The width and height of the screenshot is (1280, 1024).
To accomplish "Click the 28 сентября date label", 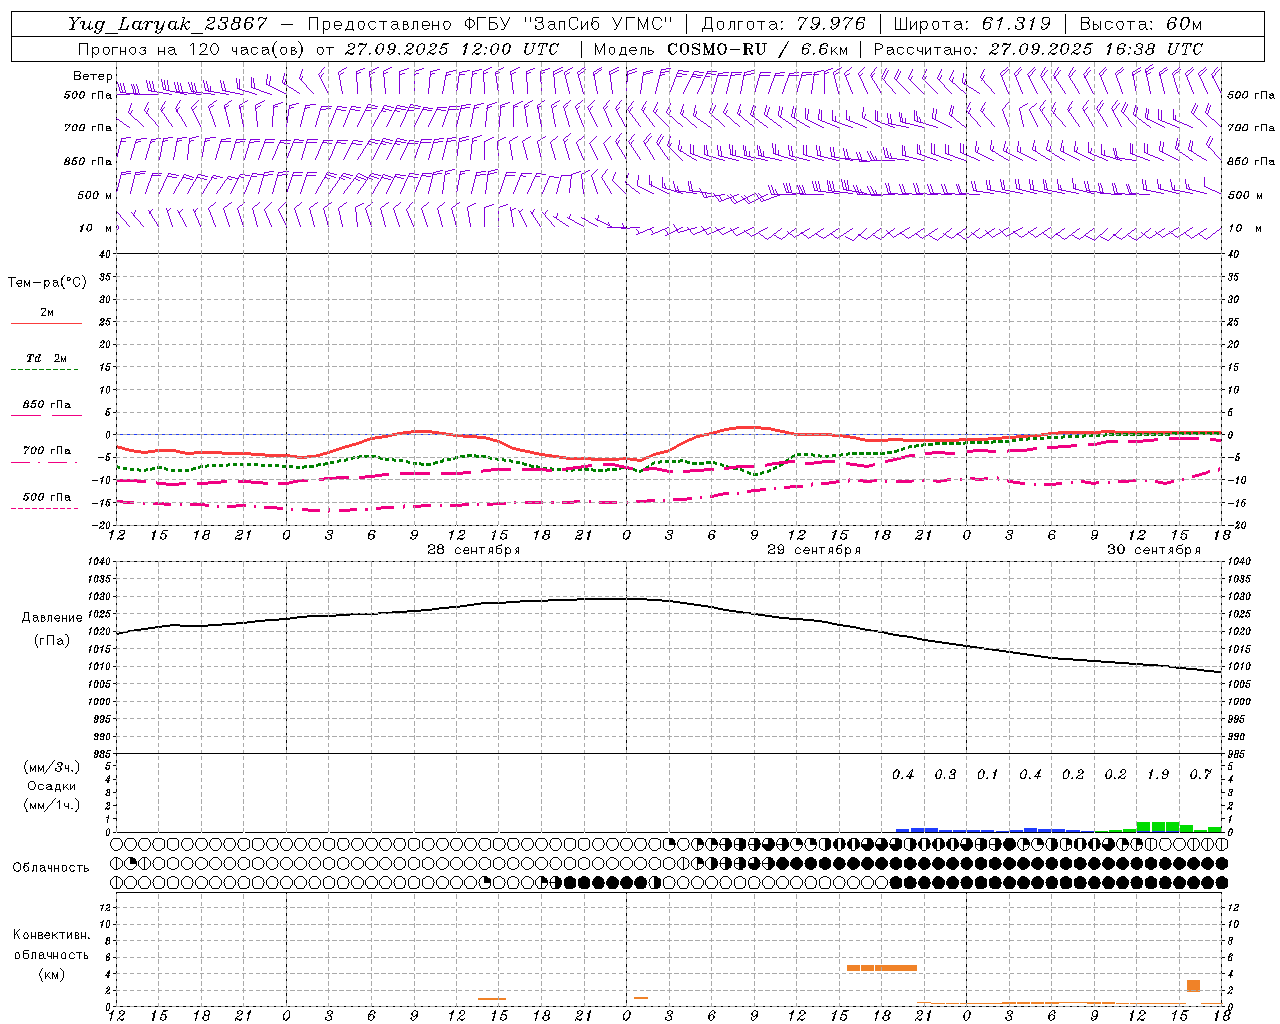I will point(473,550).
